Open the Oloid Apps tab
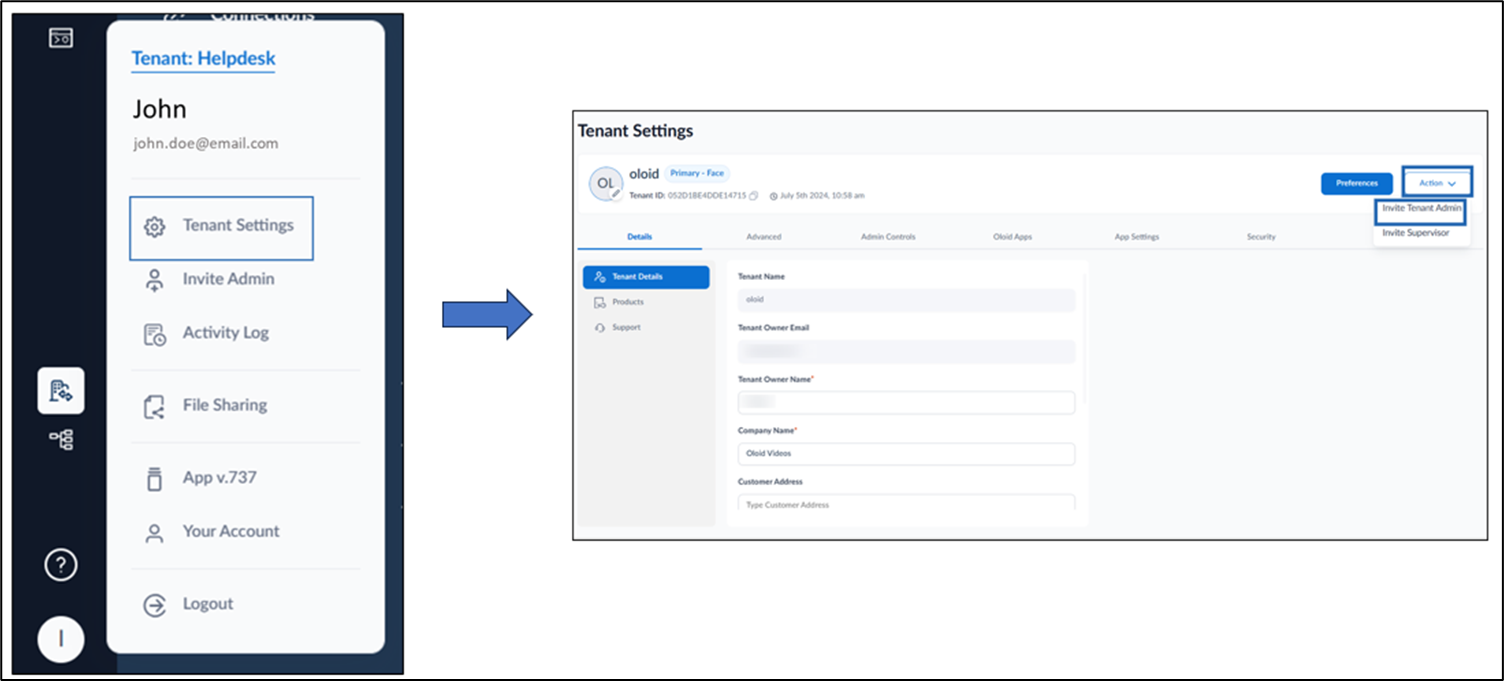 point(1012,237)
